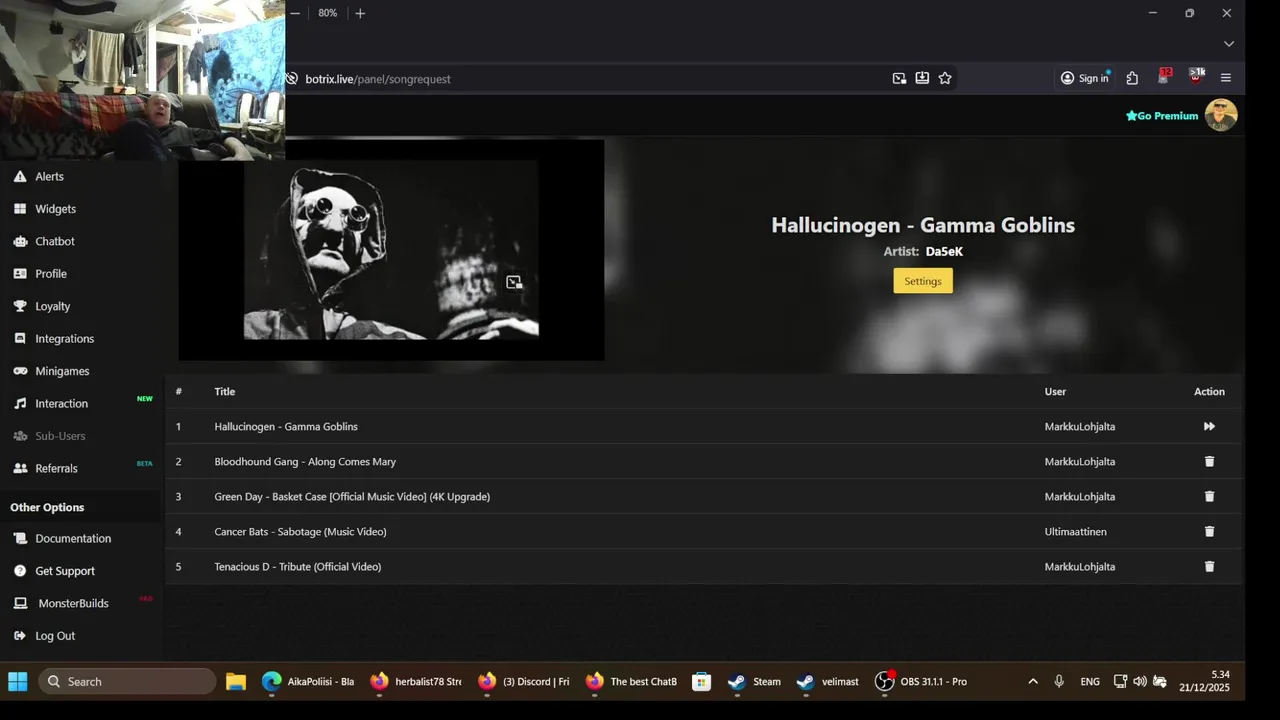Show hidden system tray icons
Image resolution: width=1280 pixels, height=720 pixels.
1033,682
